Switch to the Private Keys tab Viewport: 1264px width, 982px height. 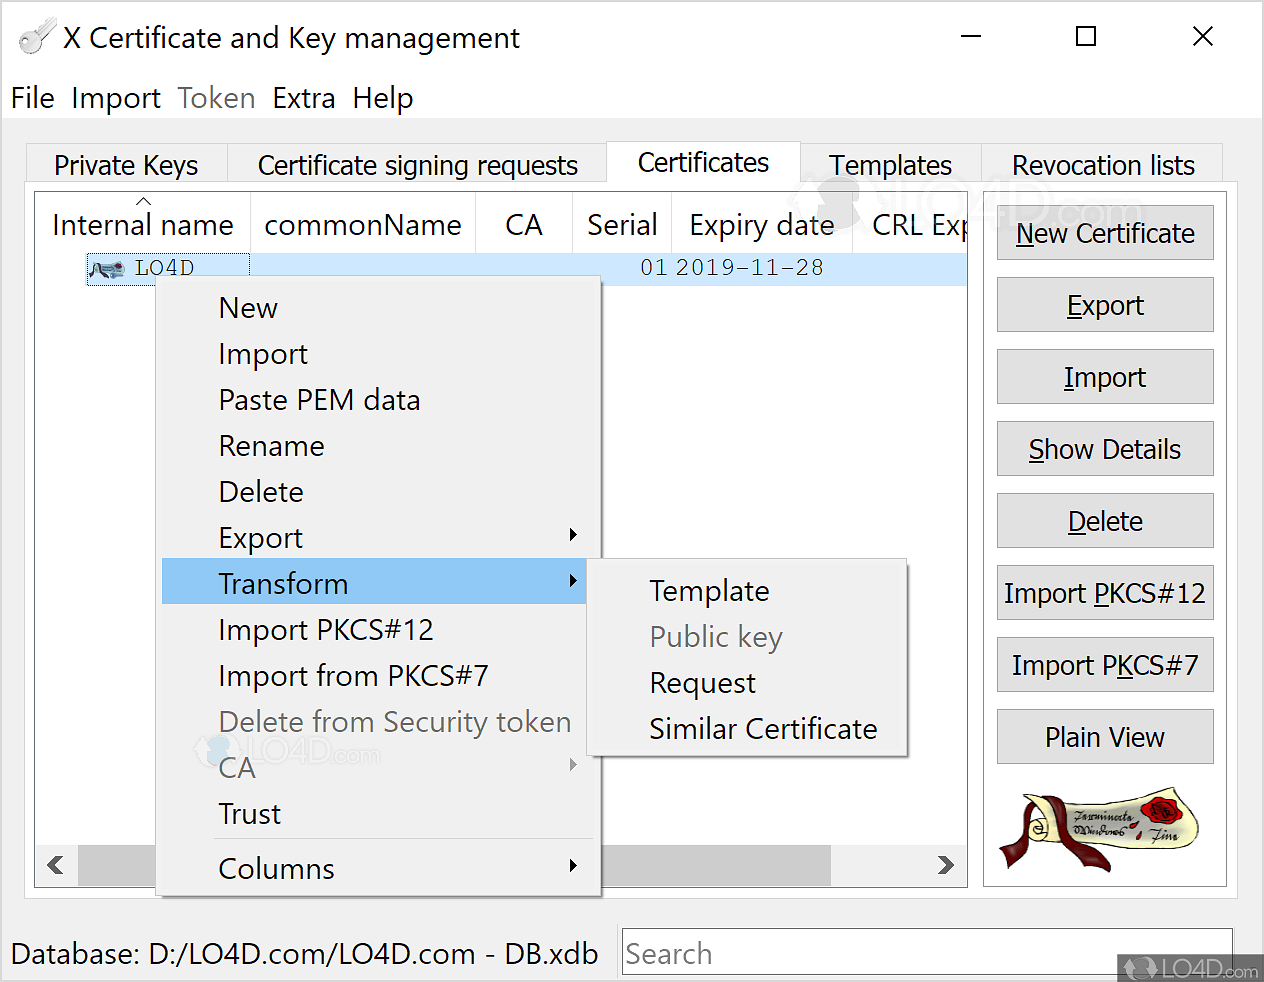click(126, 165)
